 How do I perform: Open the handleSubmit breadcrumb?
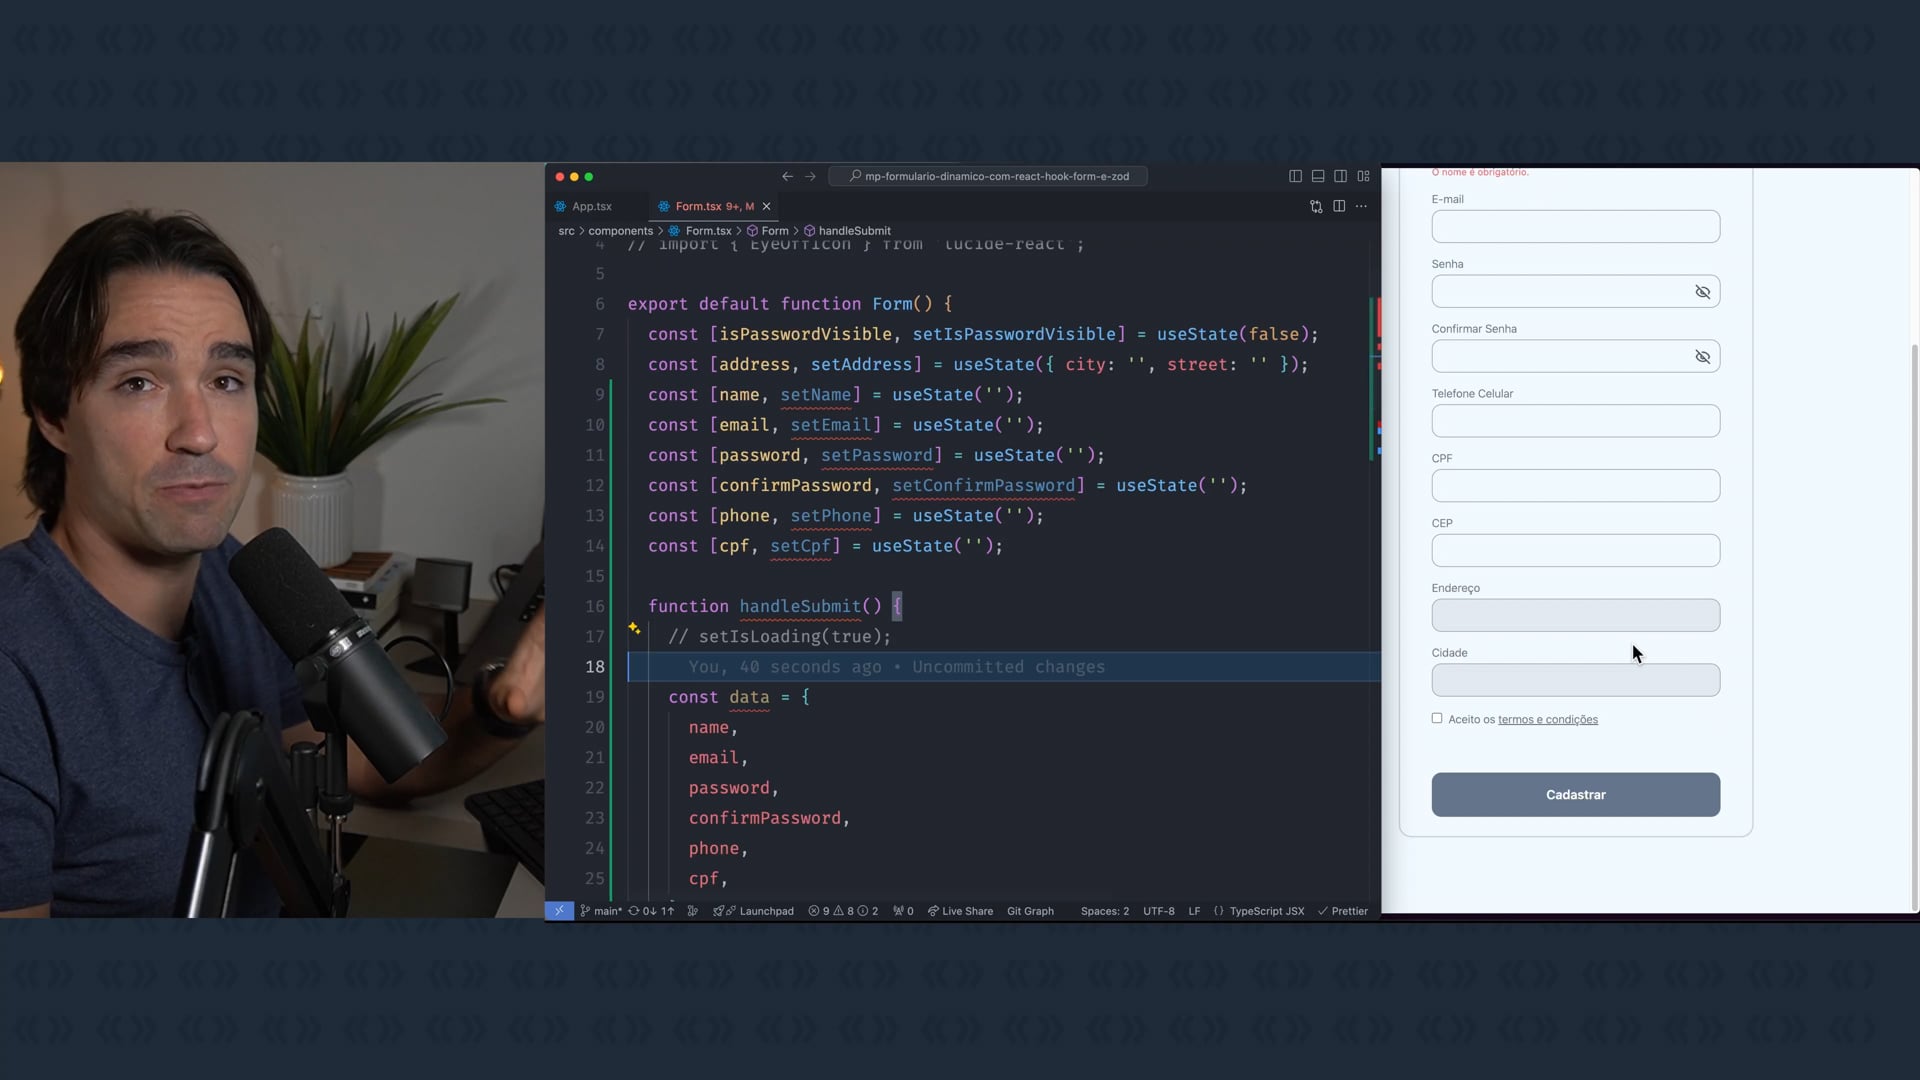[x=854, y=231]
